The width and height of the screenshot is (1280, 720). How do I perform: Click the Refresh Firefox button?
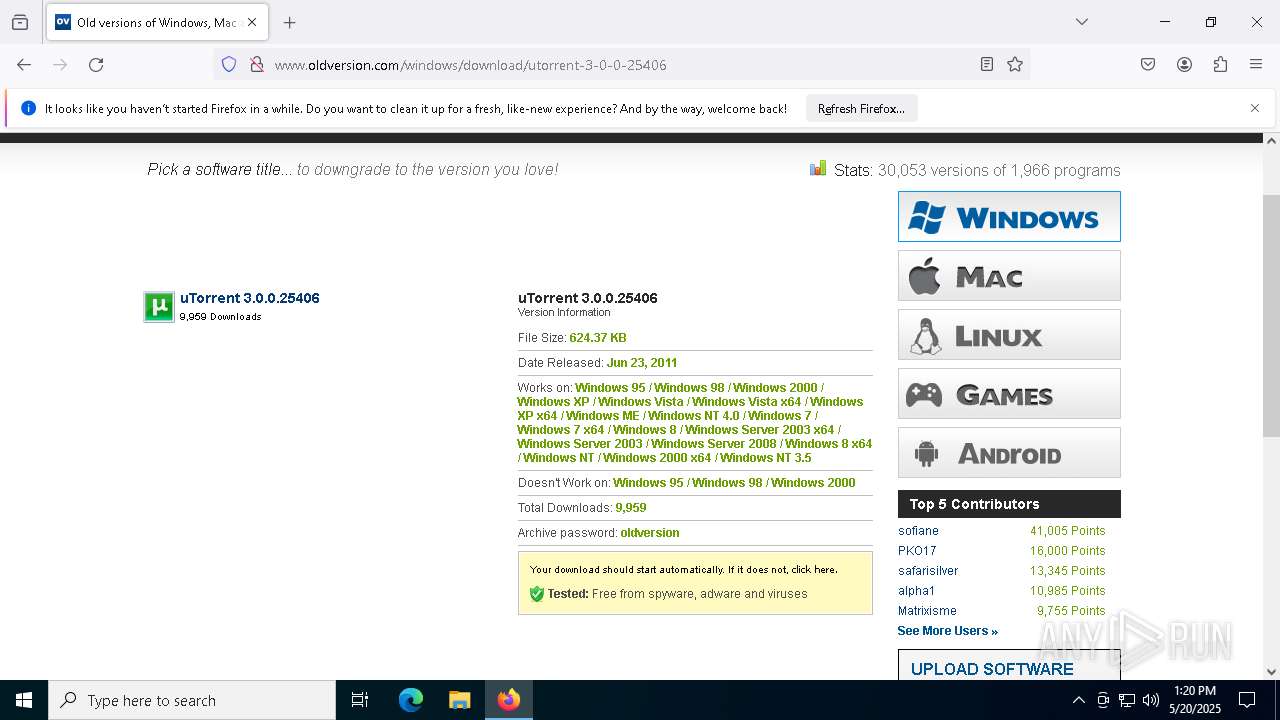[861, 109]
